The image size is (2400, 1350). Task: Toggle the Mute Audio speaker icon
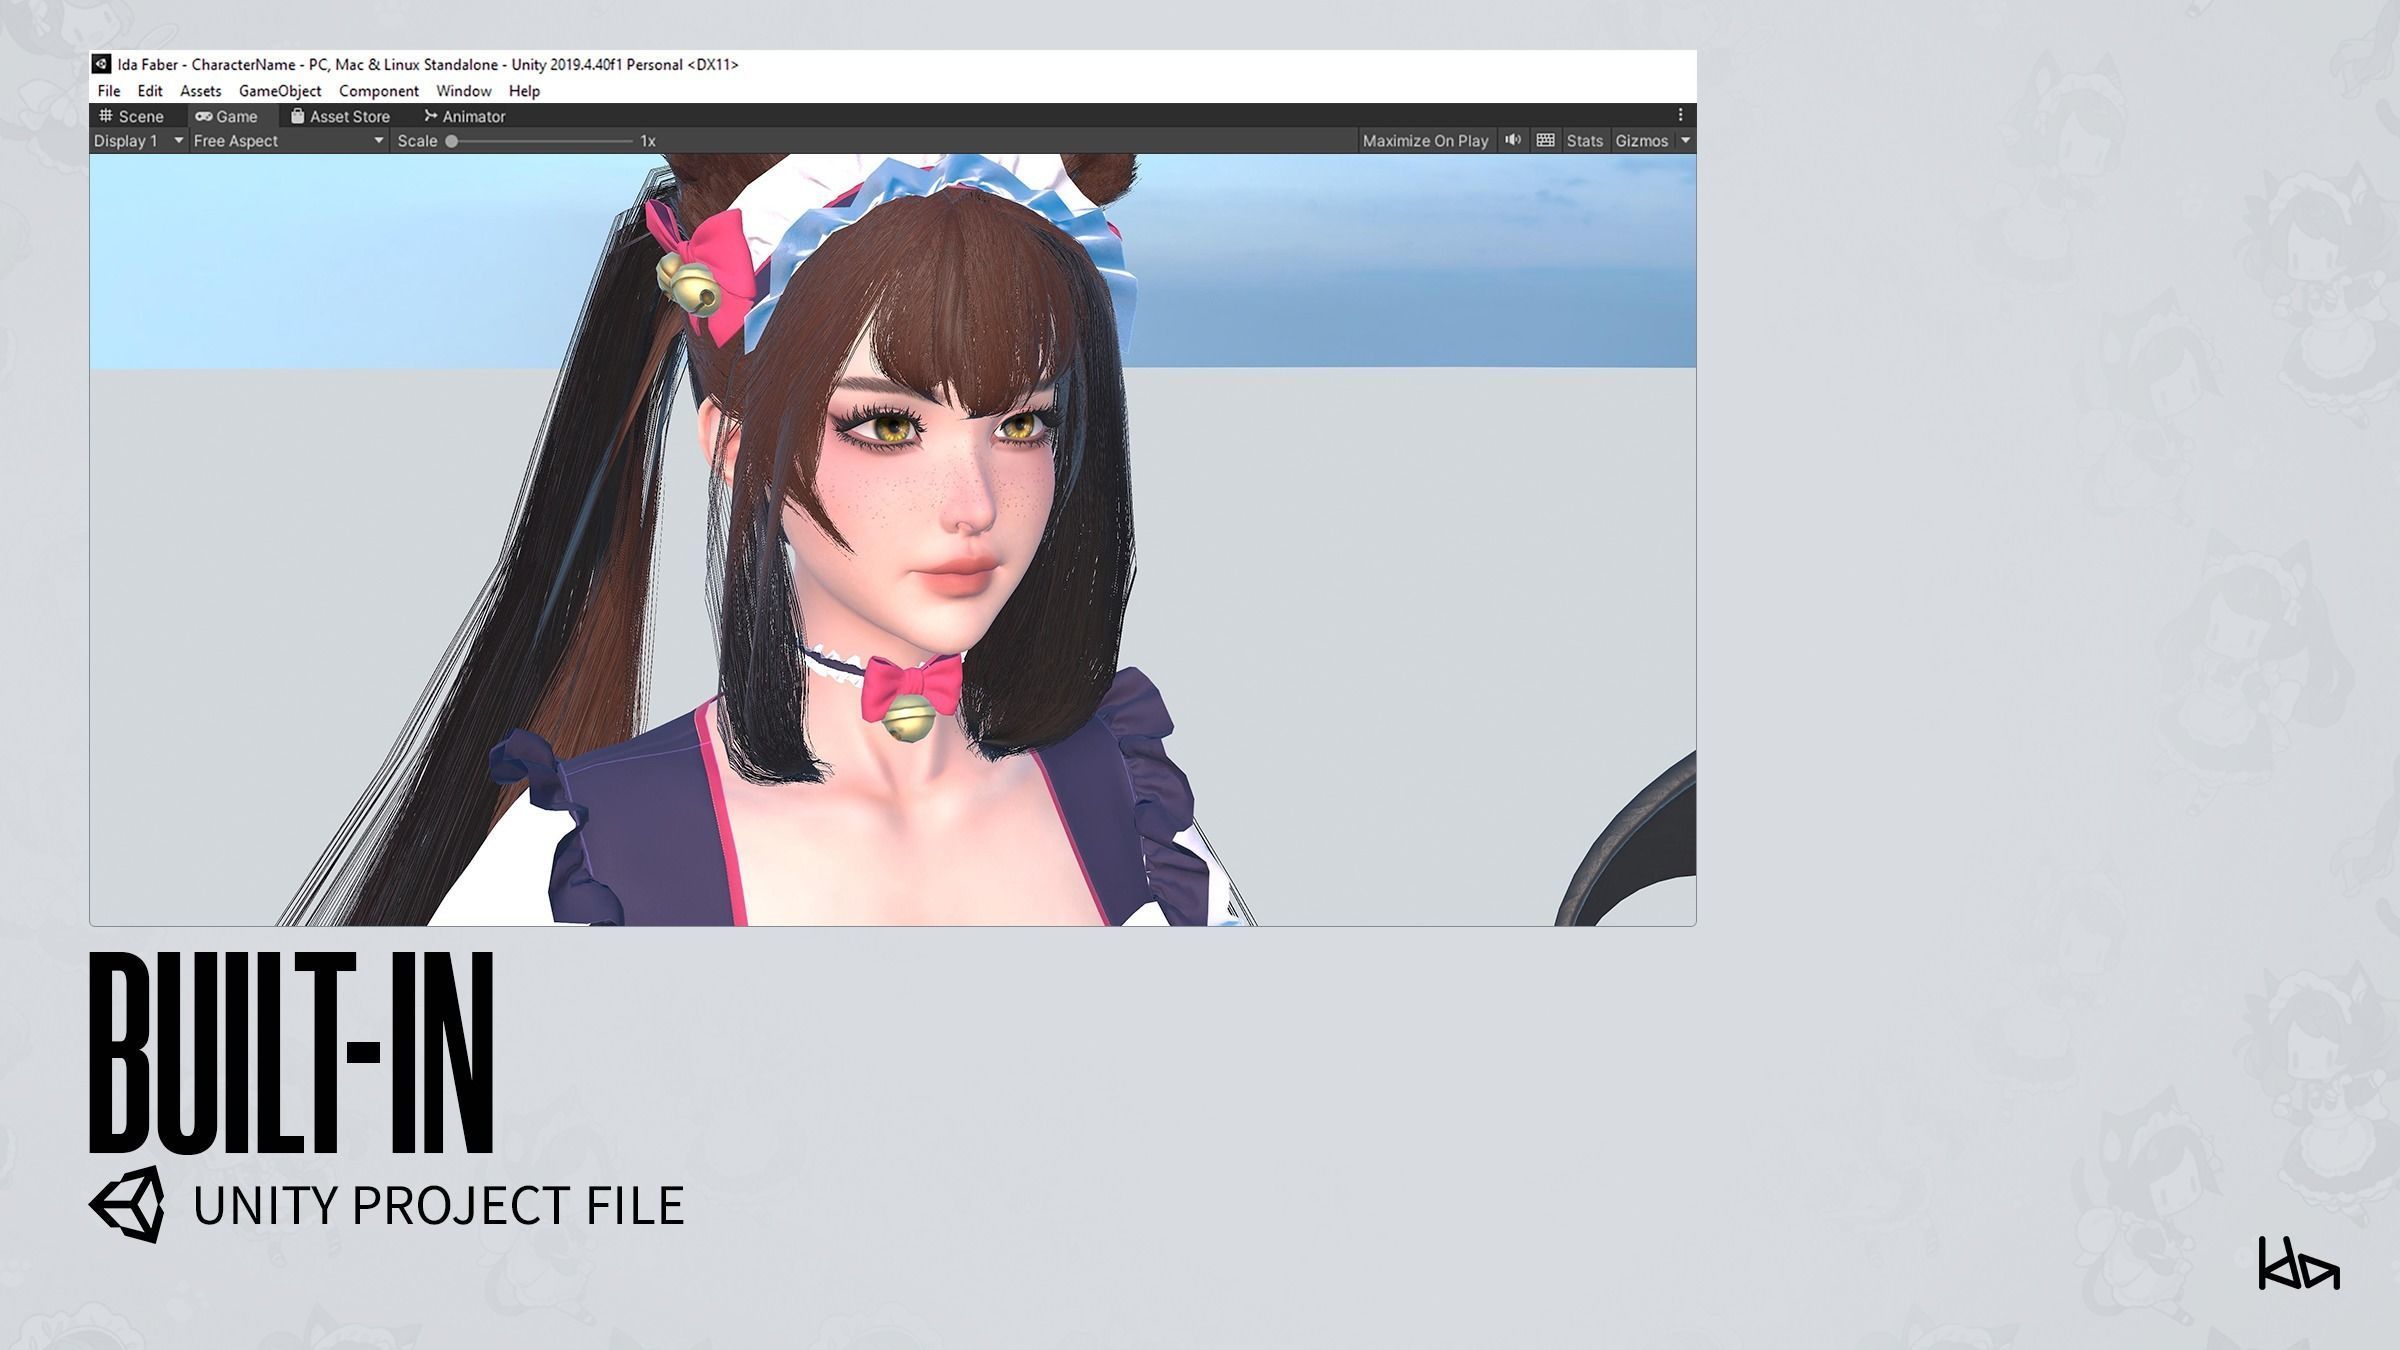[x=1513, y=140]
